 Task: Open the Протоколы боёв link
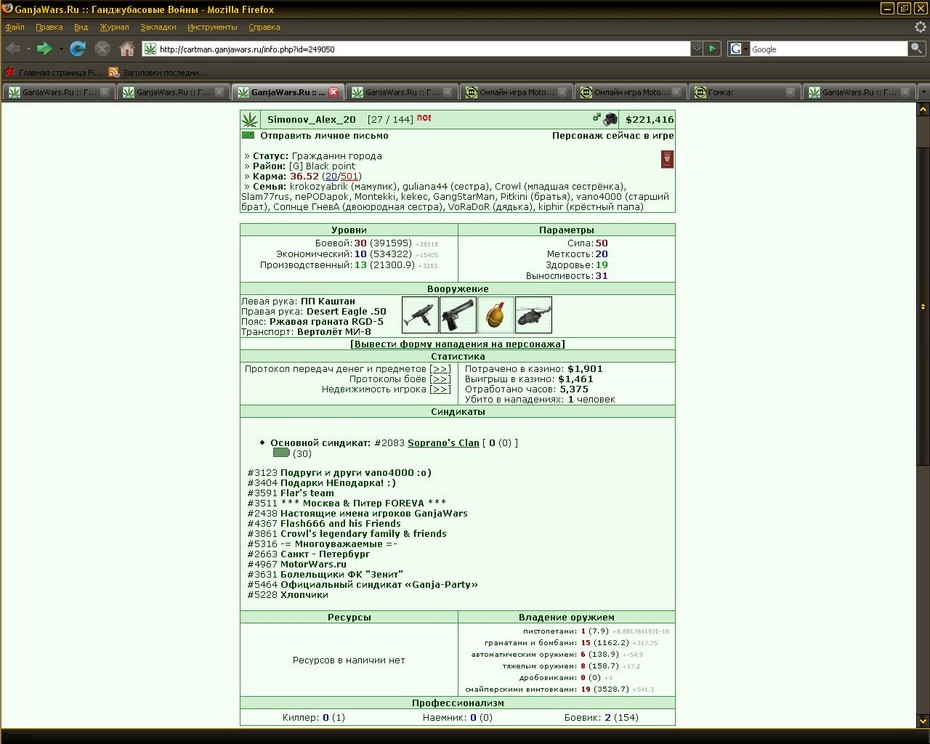click(x=440, y=379)
